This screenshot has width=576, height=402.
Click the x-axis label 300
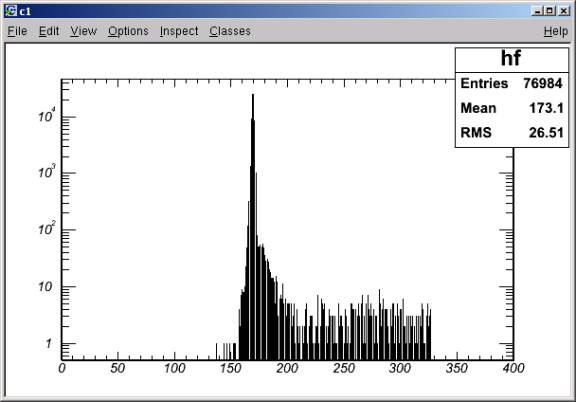pyautogui.click(x=400, y=368)
